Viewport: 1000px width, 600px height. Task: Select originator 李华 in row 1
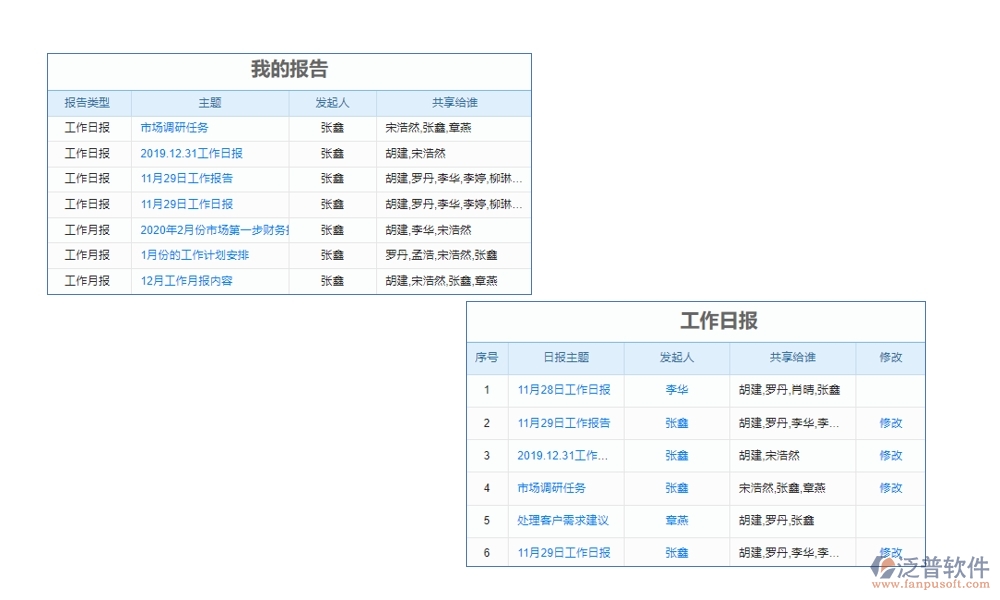pyautogui.click(x=677, y=390)
